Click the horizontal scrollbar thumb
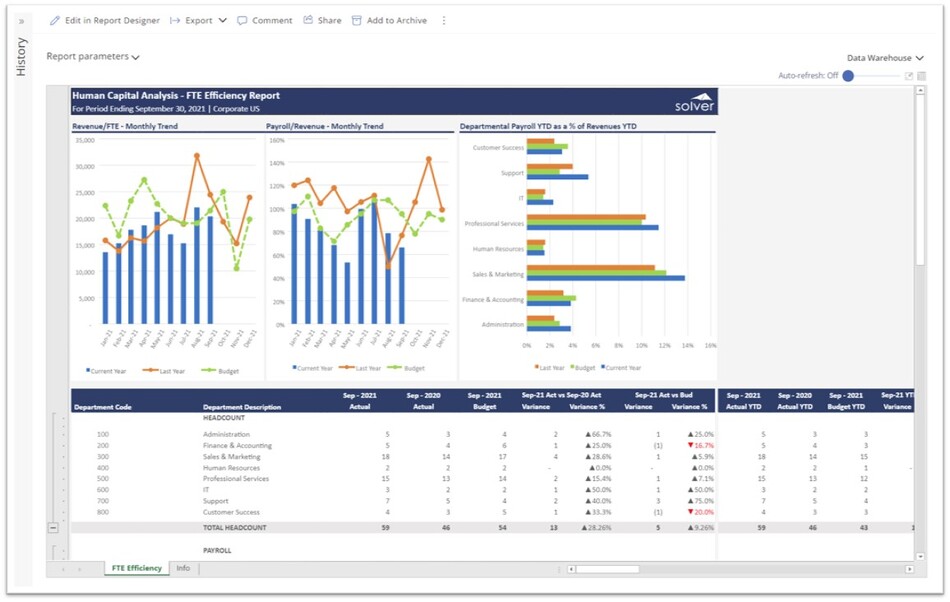This screenshot has width=950, height=602. [x=606, y=569]
